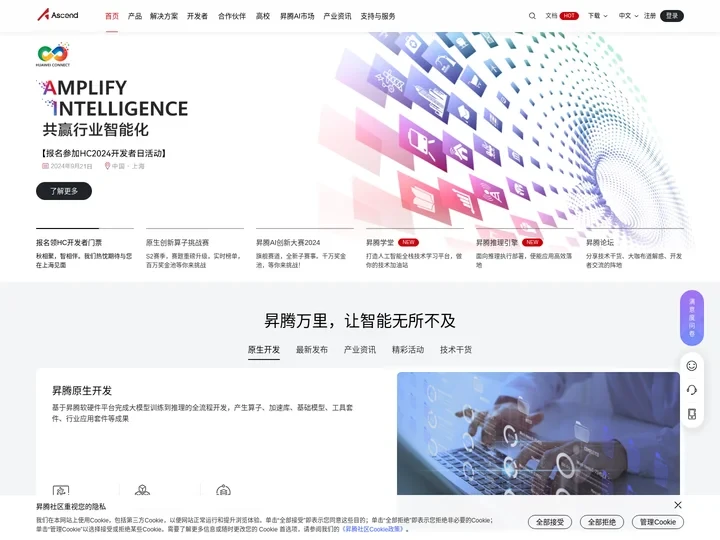Select 昇腾学堂 banner item
720x540 pixels.
415,248
